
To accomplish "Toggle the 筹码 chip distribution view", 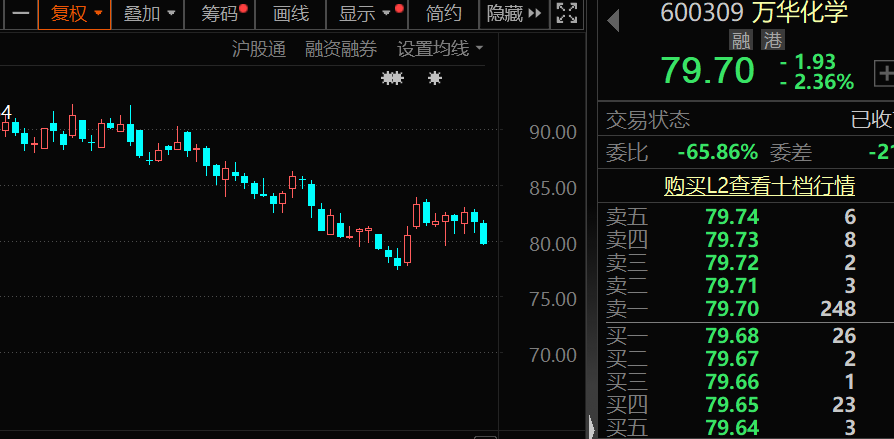I will [220, 13].
